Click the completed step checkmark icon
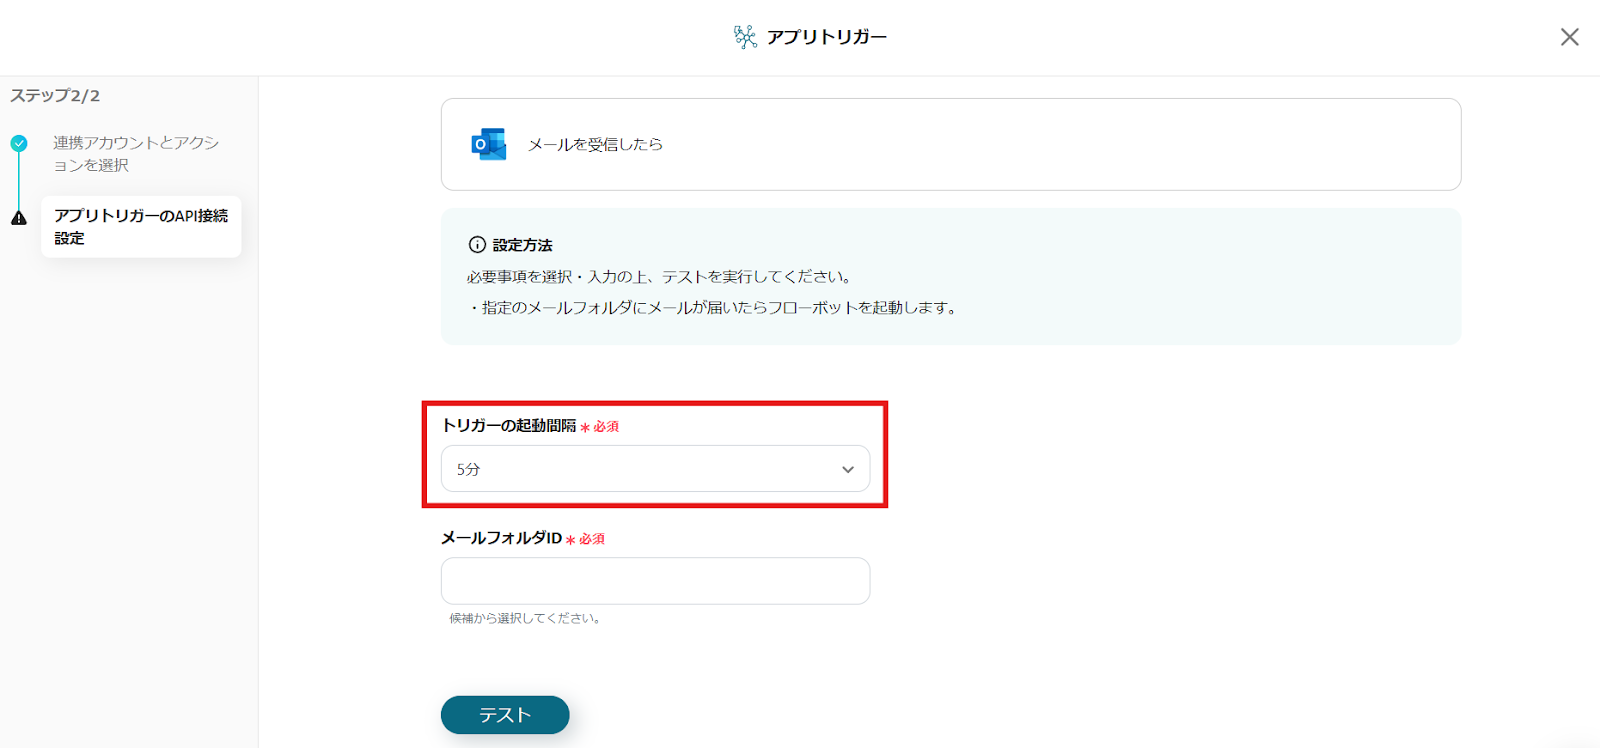 tap(19, 143)
